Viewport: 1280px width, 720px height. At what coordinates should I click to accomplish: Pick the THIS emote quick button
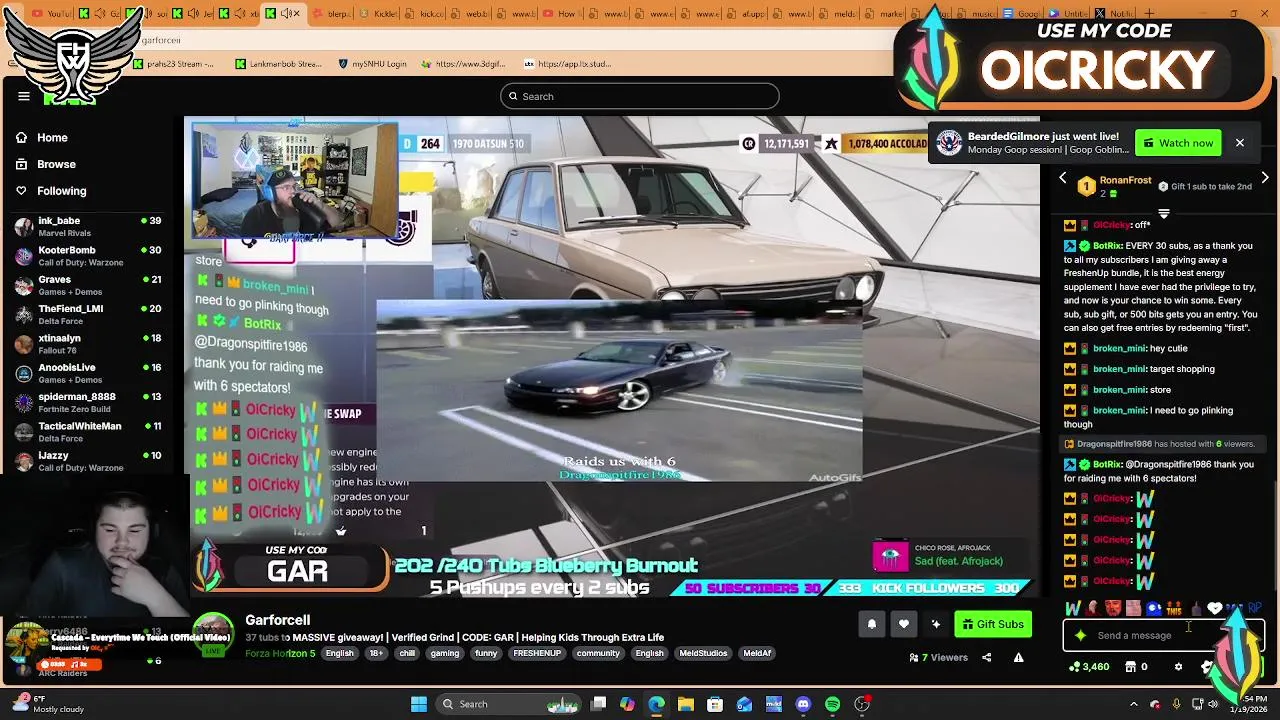pyautogui.click(x=1174, y=608)
